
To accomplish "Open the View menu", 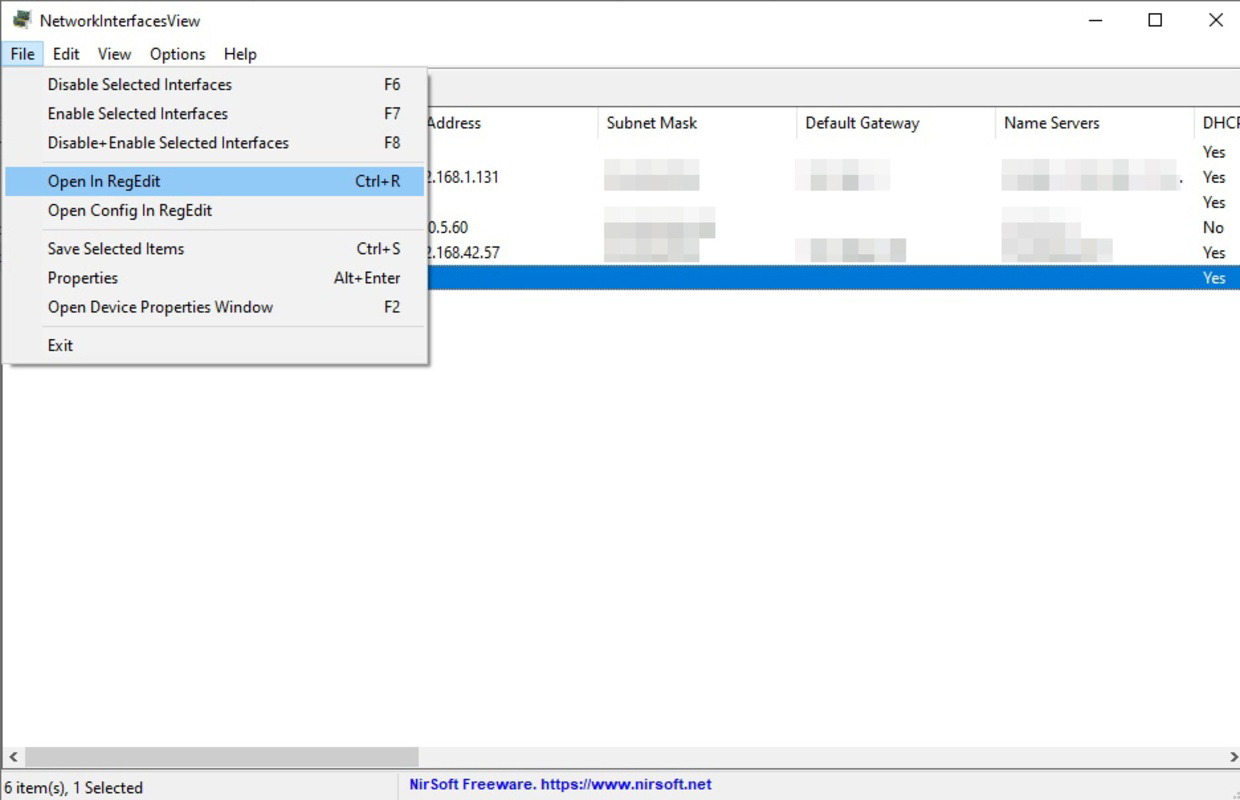I will [x=114, y=54].
